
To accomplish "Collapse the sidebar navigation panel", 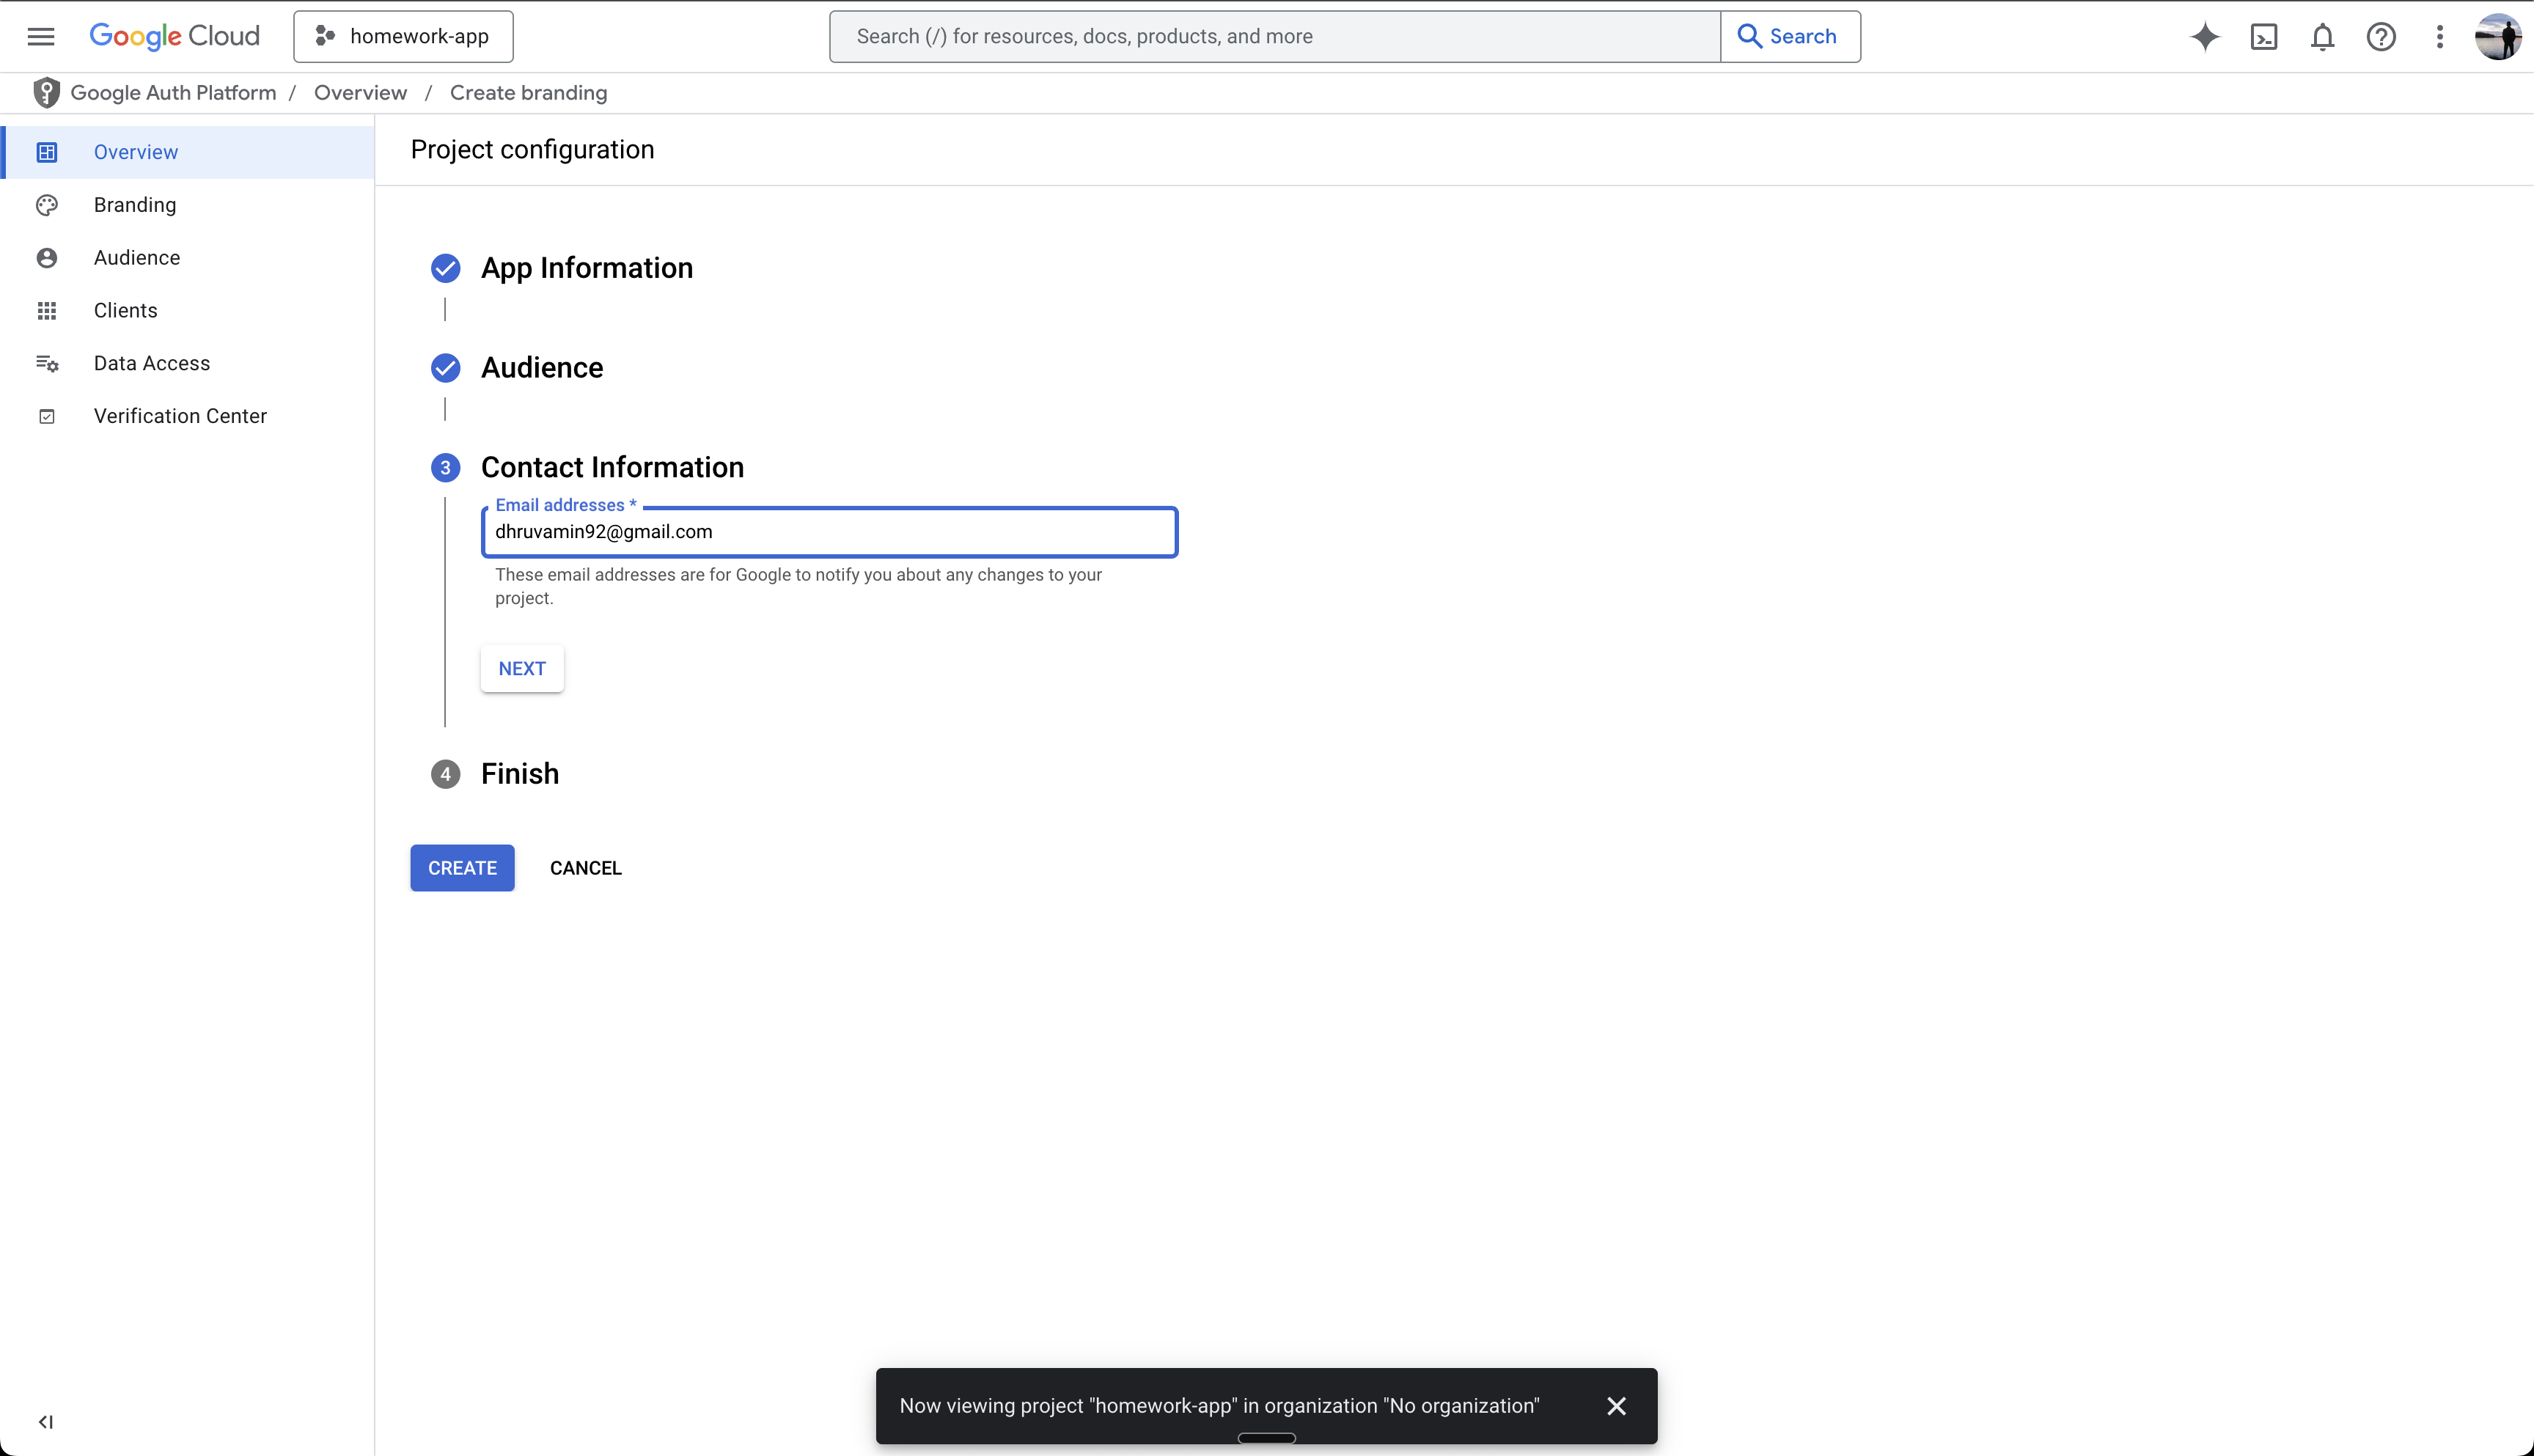I will point(46,1422).
